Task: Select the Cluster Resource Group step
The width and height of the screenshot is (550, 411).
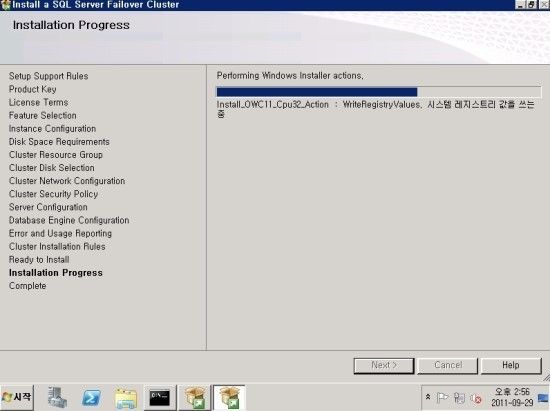Action: pos(56,155)
